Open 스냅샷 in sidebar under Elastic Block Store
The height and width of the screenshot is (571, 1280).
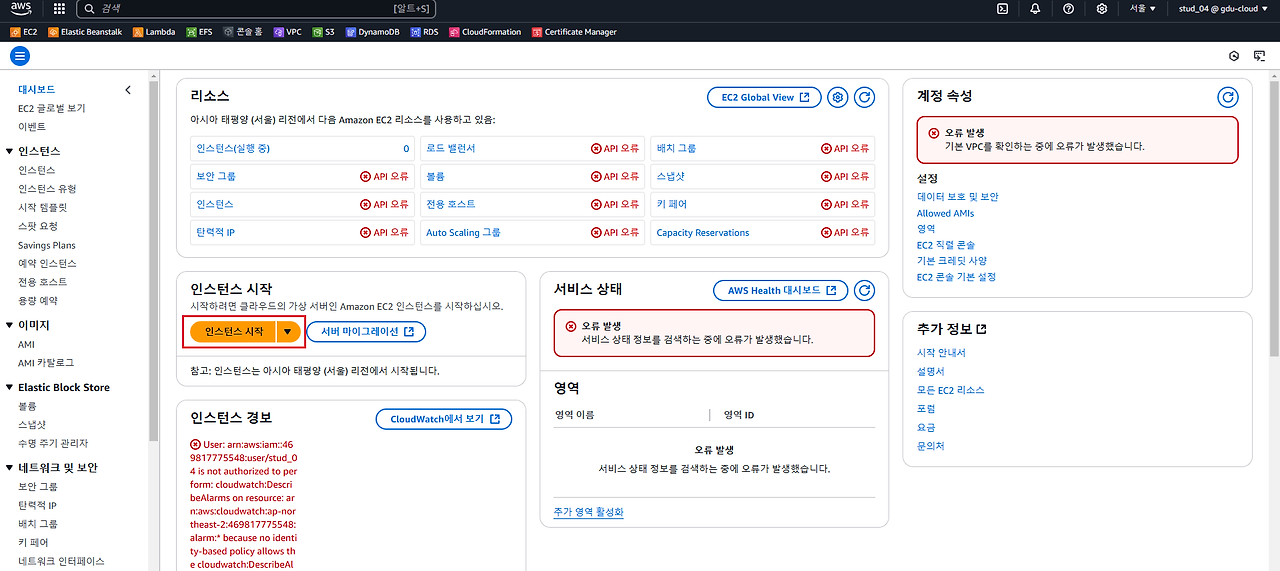[x=32, y=424]
